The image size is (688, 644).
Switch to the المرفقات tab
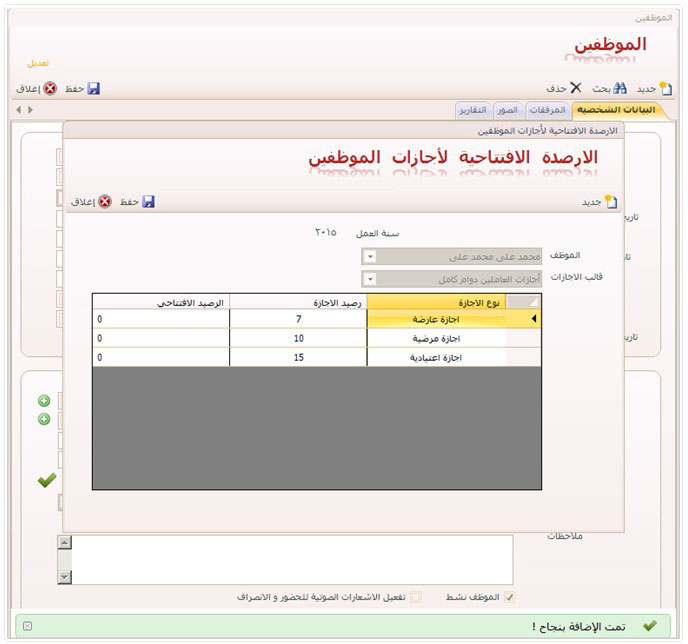[547, 110]
